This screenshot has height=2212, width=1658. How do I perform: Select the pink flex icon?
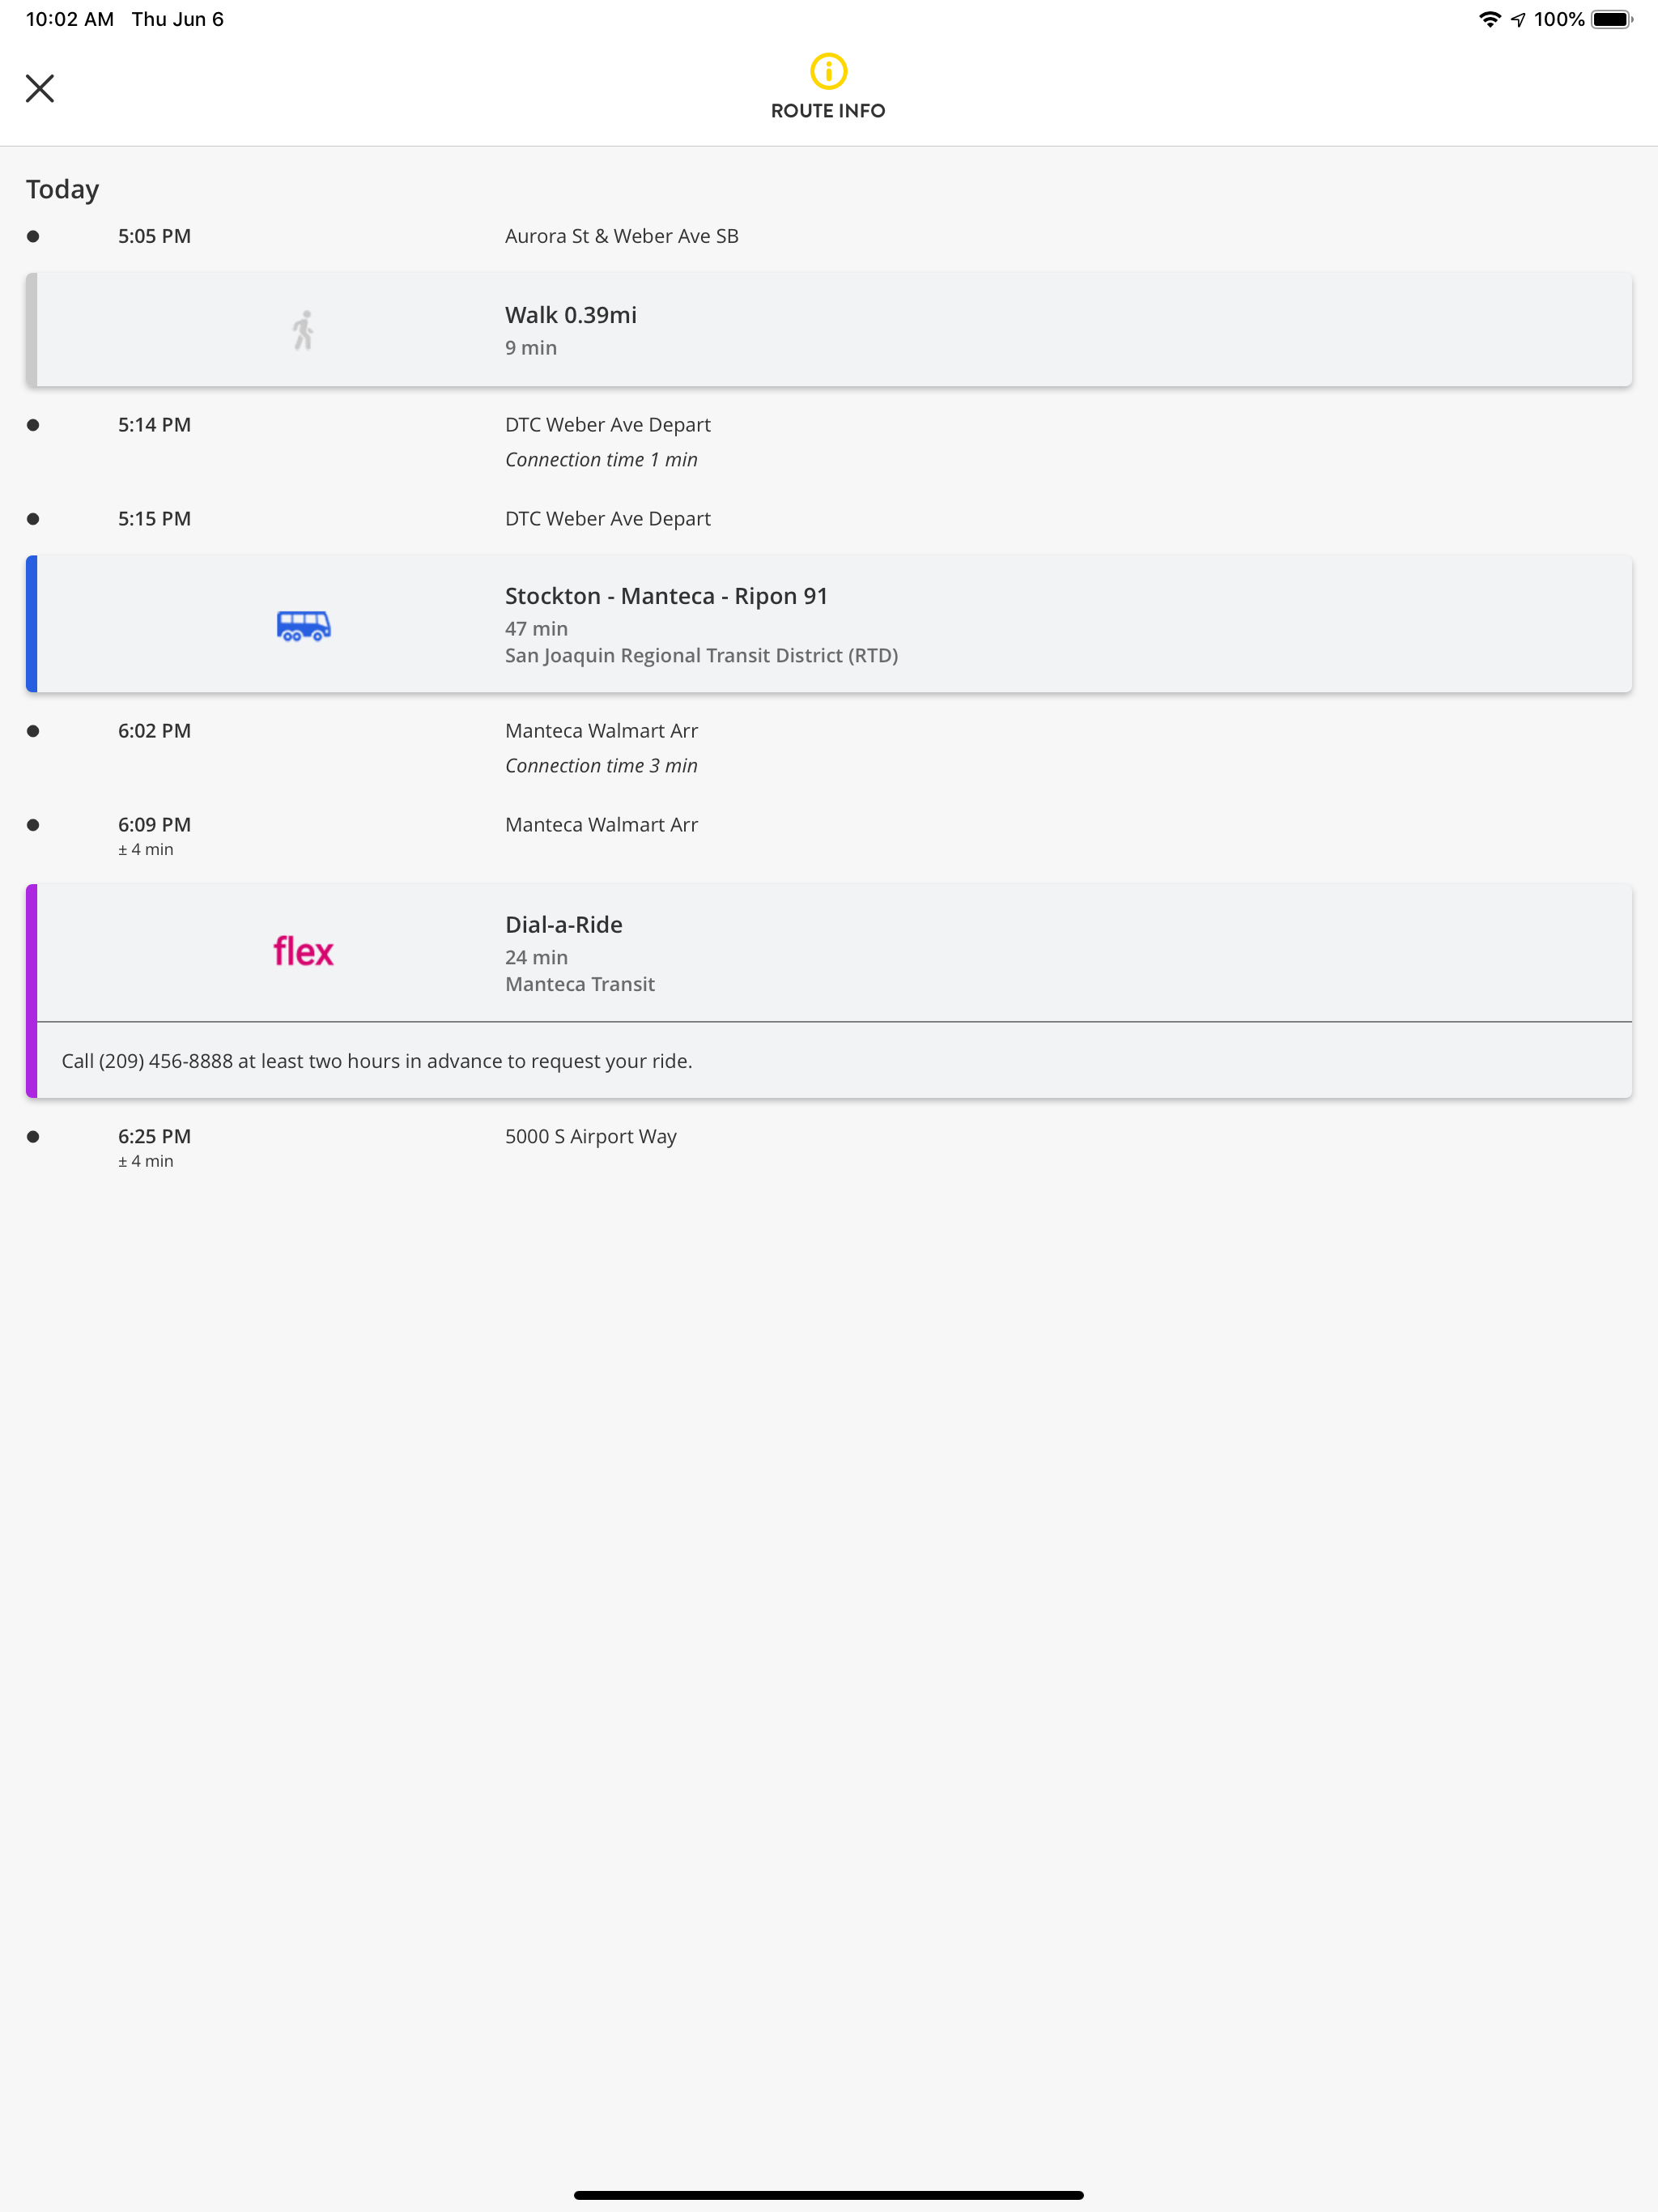303,951
